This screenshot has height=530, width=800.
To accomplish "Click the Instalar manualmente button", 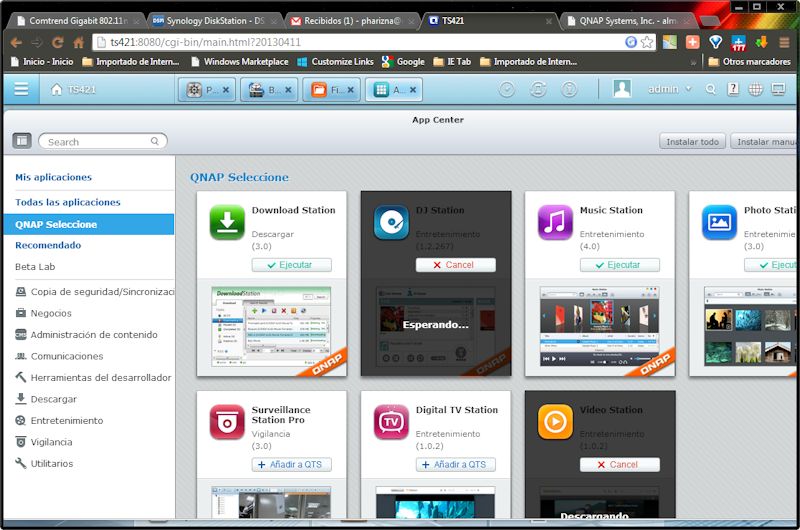I will [x=763, y=141].
